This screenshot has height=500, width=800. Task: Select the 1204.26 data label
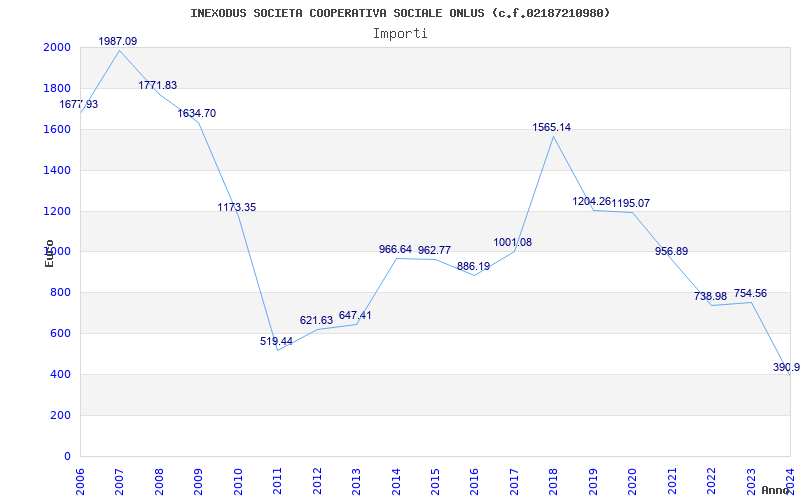(x=592, y=201)
